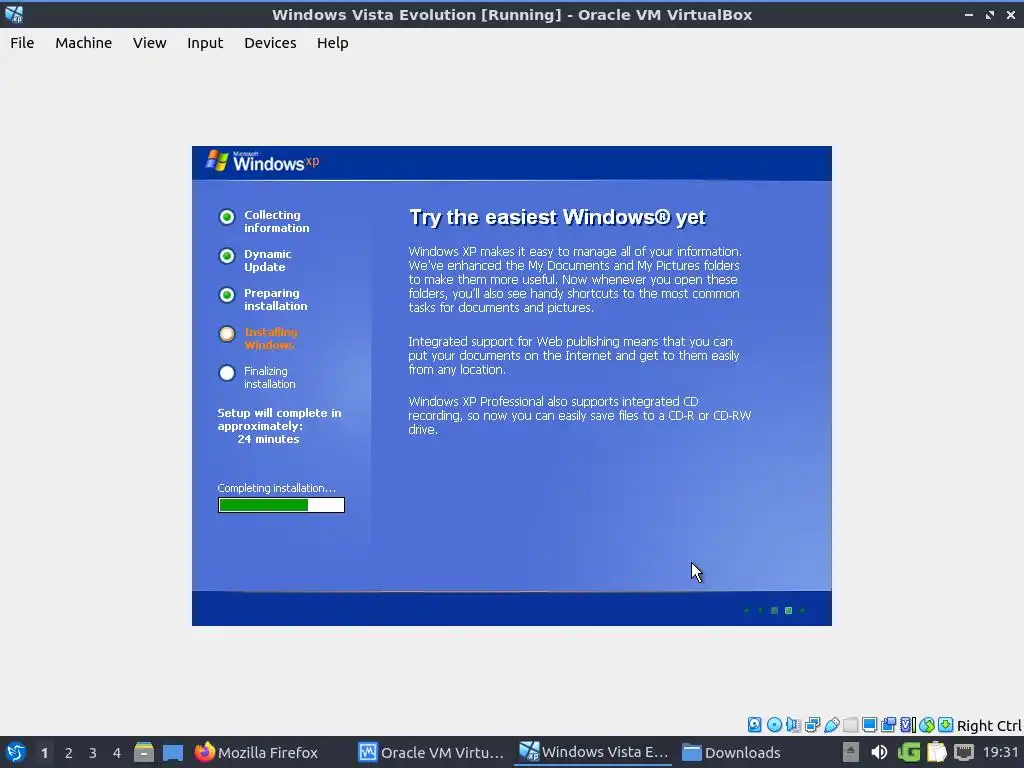This screenshot has height=768, width=1024.
Task: Click the hard disk activity status icon
Action: coord(754,724)
